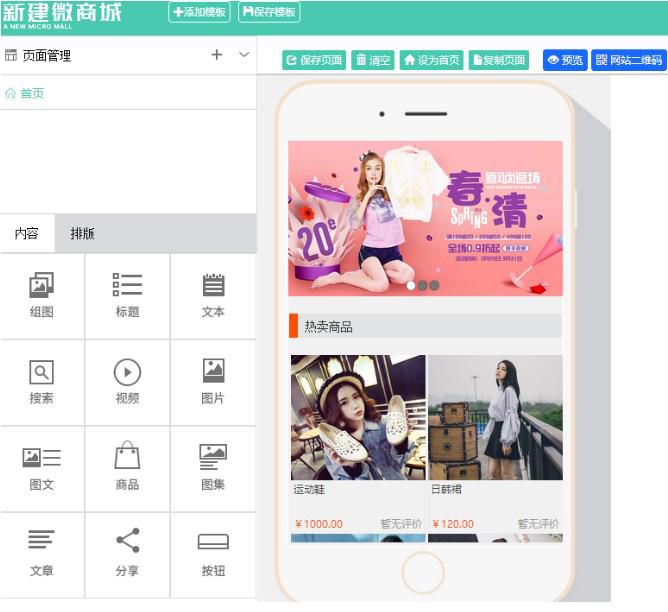Image resolution: width=668 pixels, height=612 pixels.
Task: Open the 网站二维码 QR code button
Action: (x=629, y=60)
